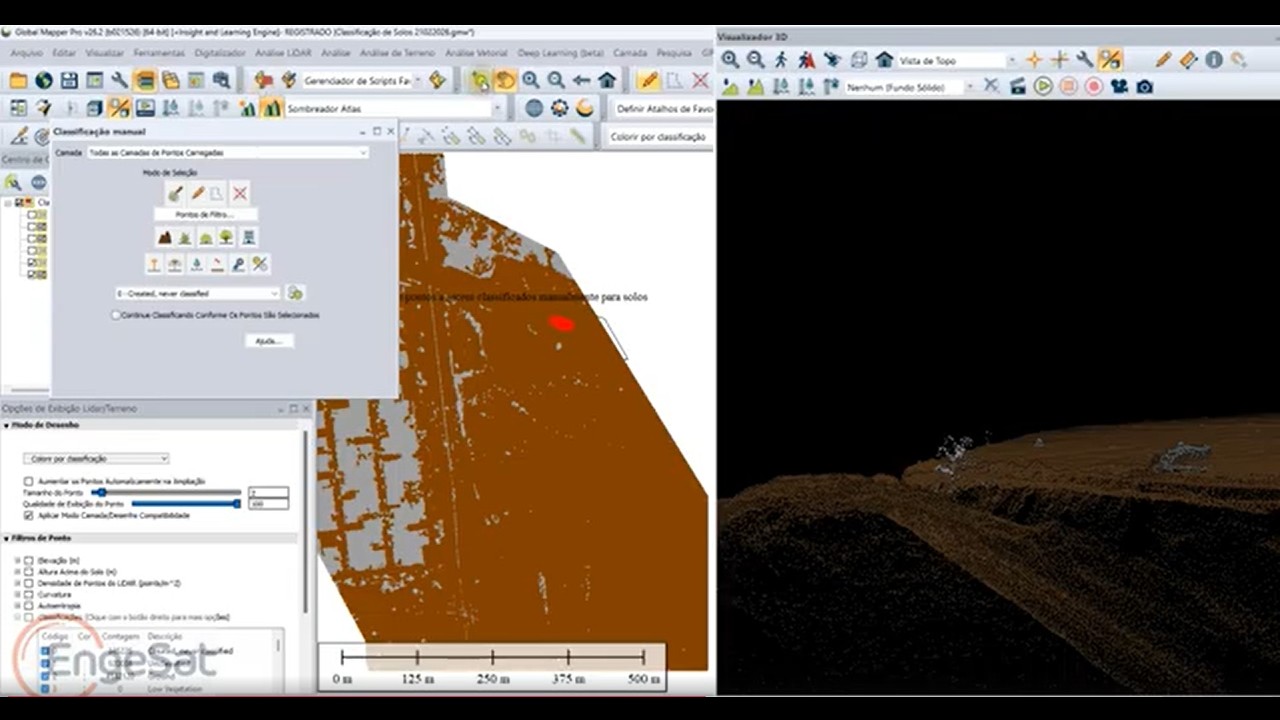Open Configuration wrench icon in main toolbar
This screenshot has width=1280, height=720.
point(120,80)
